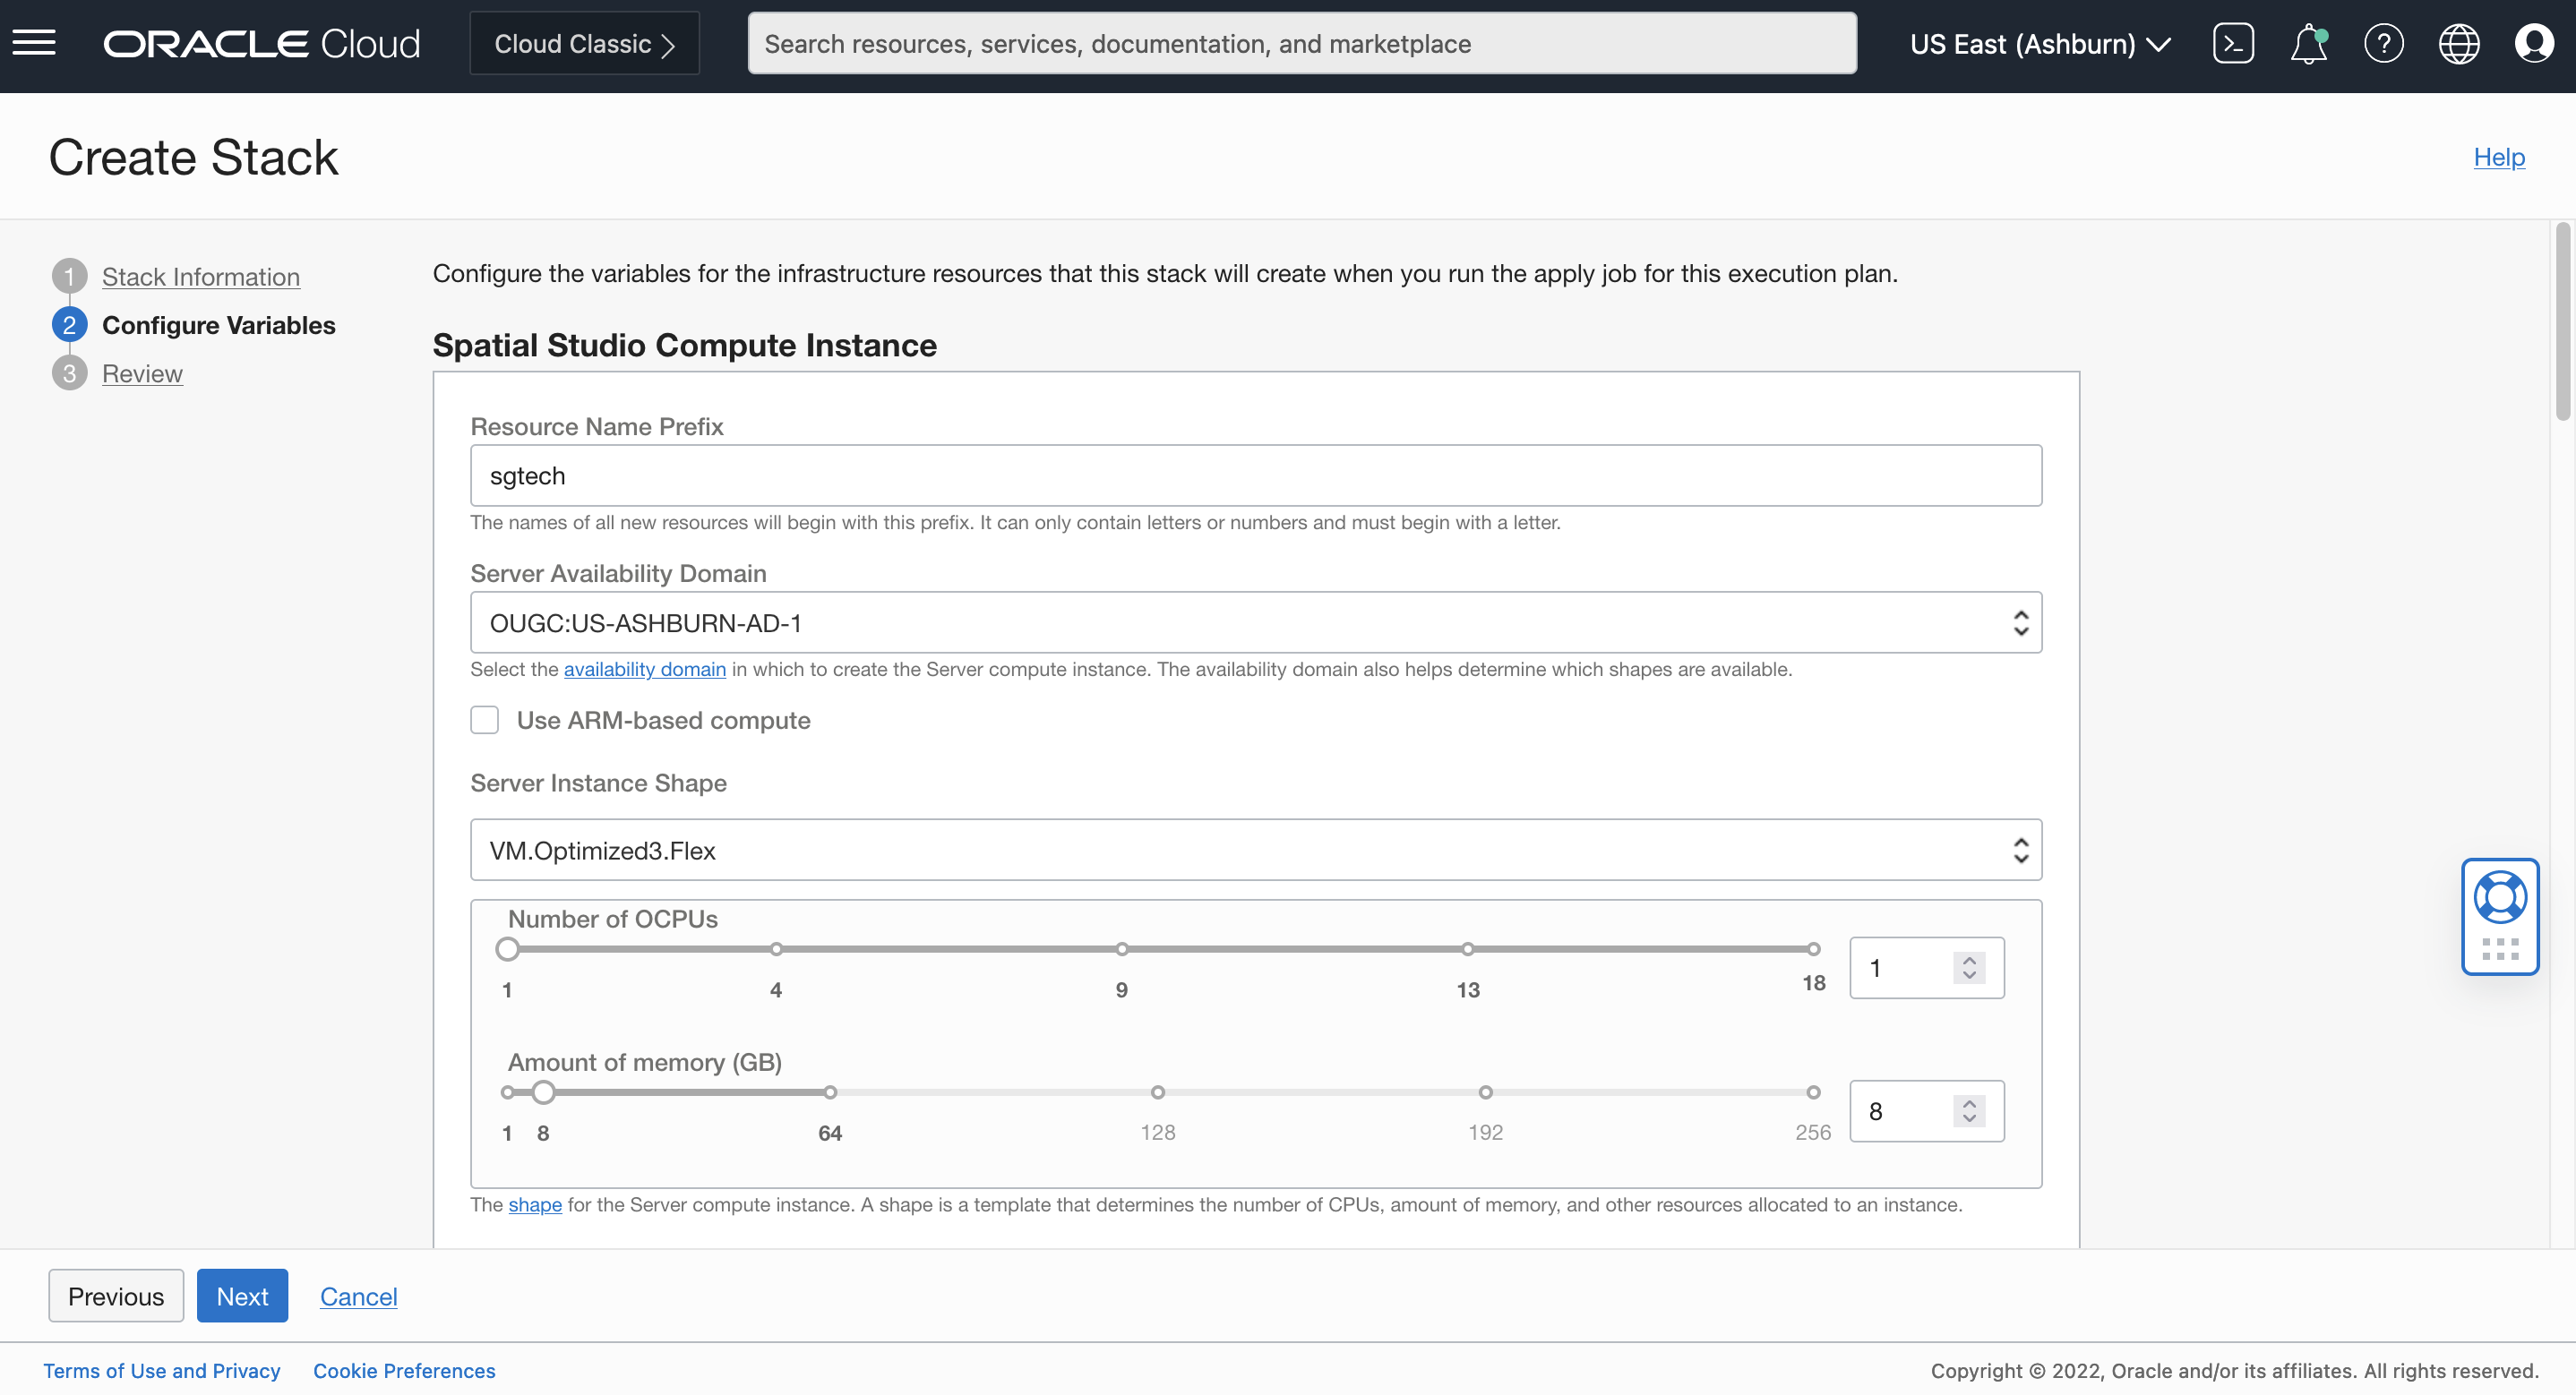2576x1395 pixels.
Task: Open the language globe icon
Action: coord(2458,43)
